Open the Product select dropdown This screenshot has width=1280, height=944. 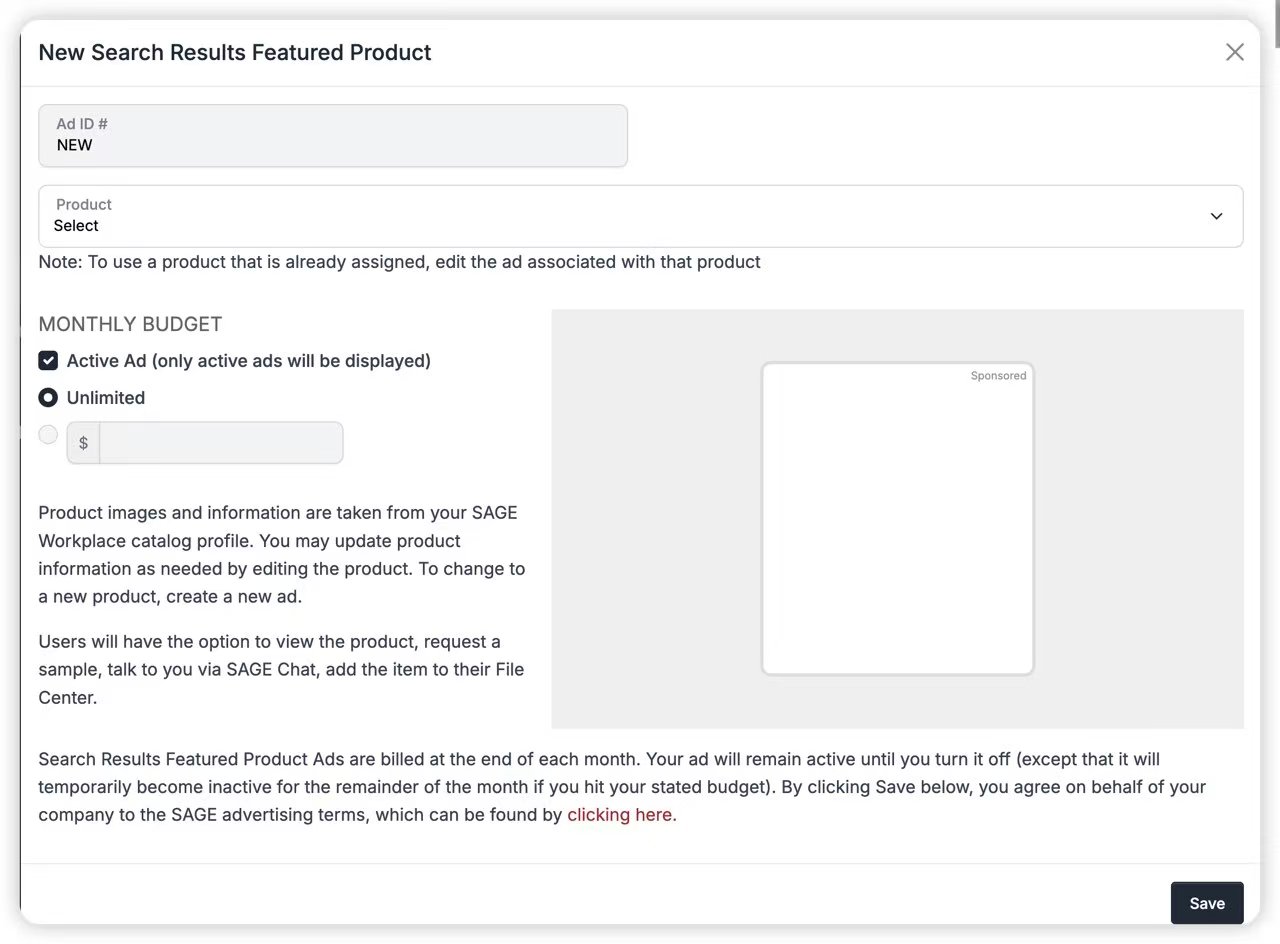(x=640, y=216)
